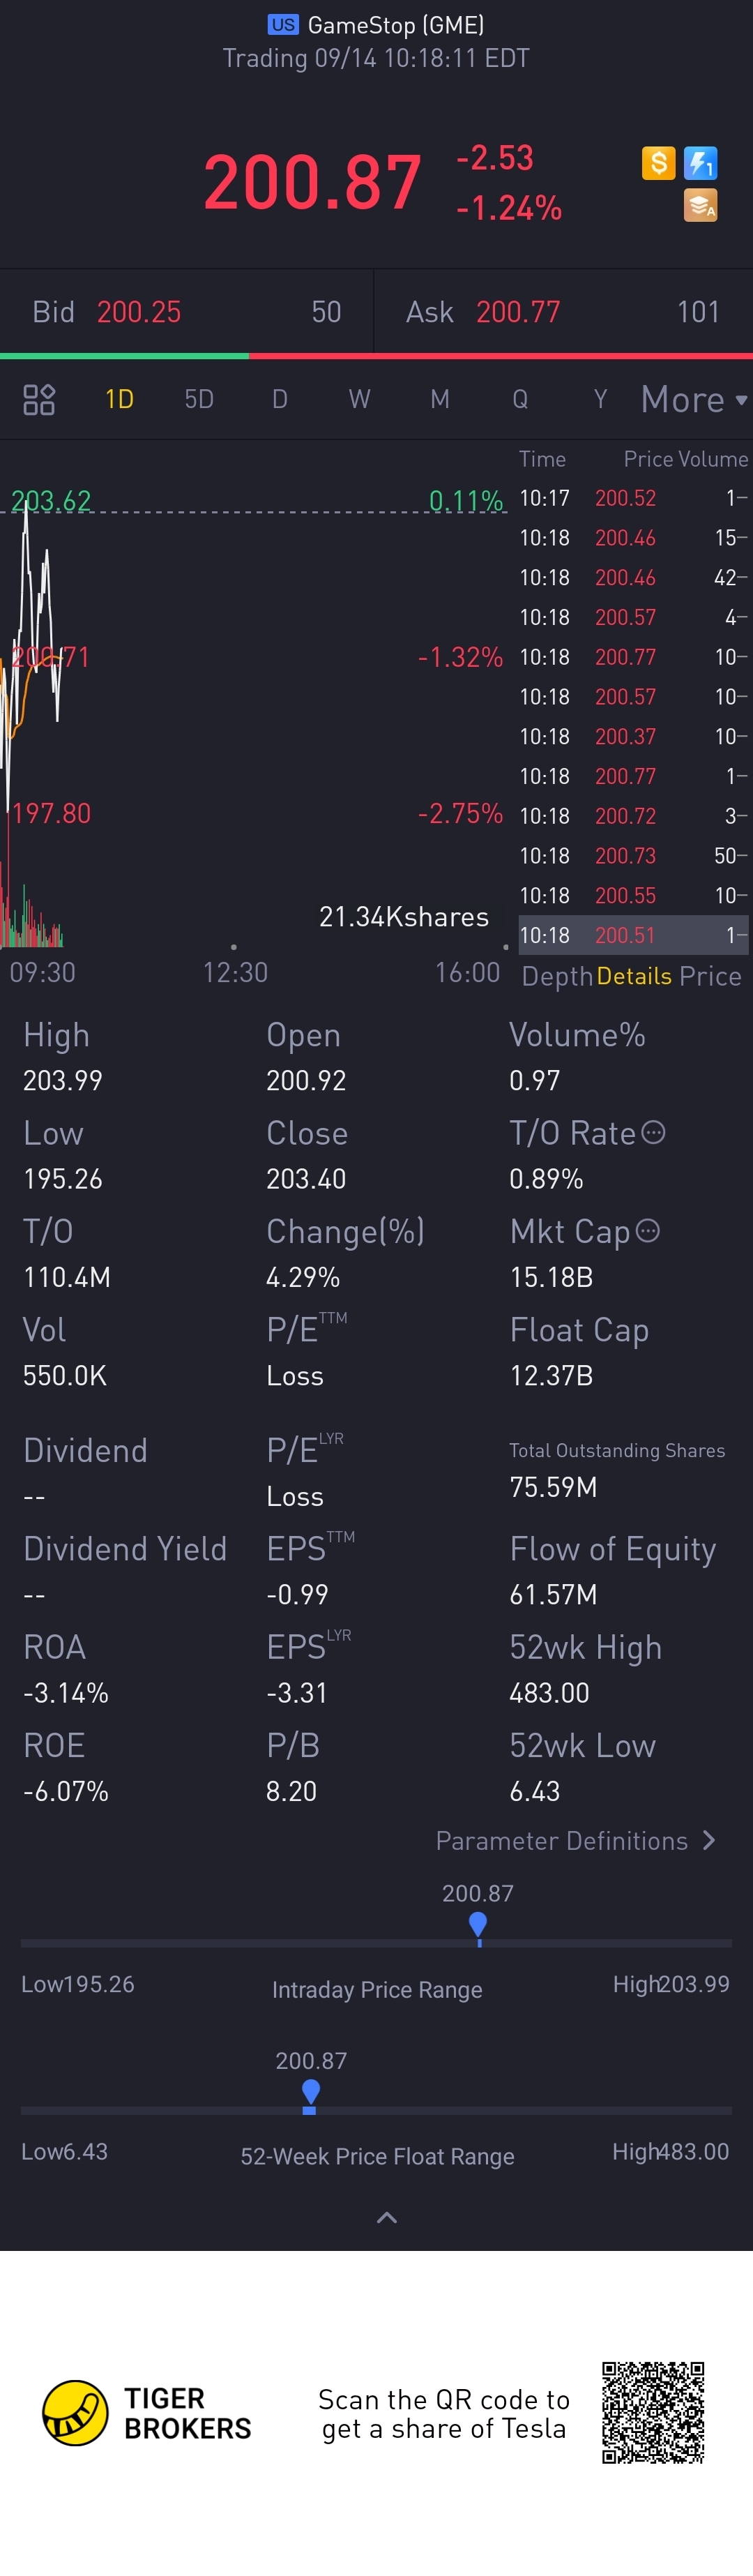Select the Details tab
This screenshot has height=2576, width=753.
click(x=634, y=976)
